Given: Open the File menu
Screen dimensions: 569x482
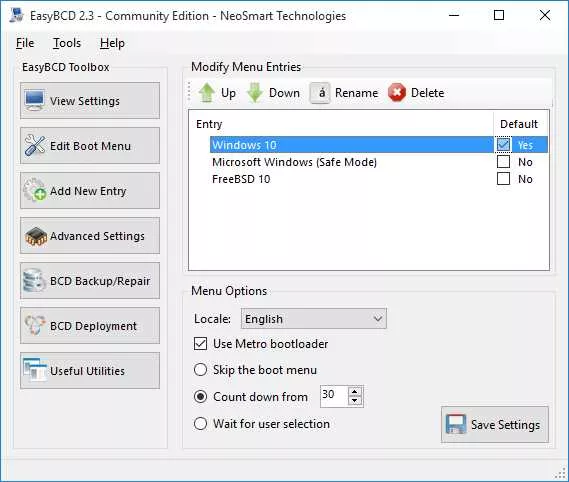Looking at the screenshot, I should point(25,43).
